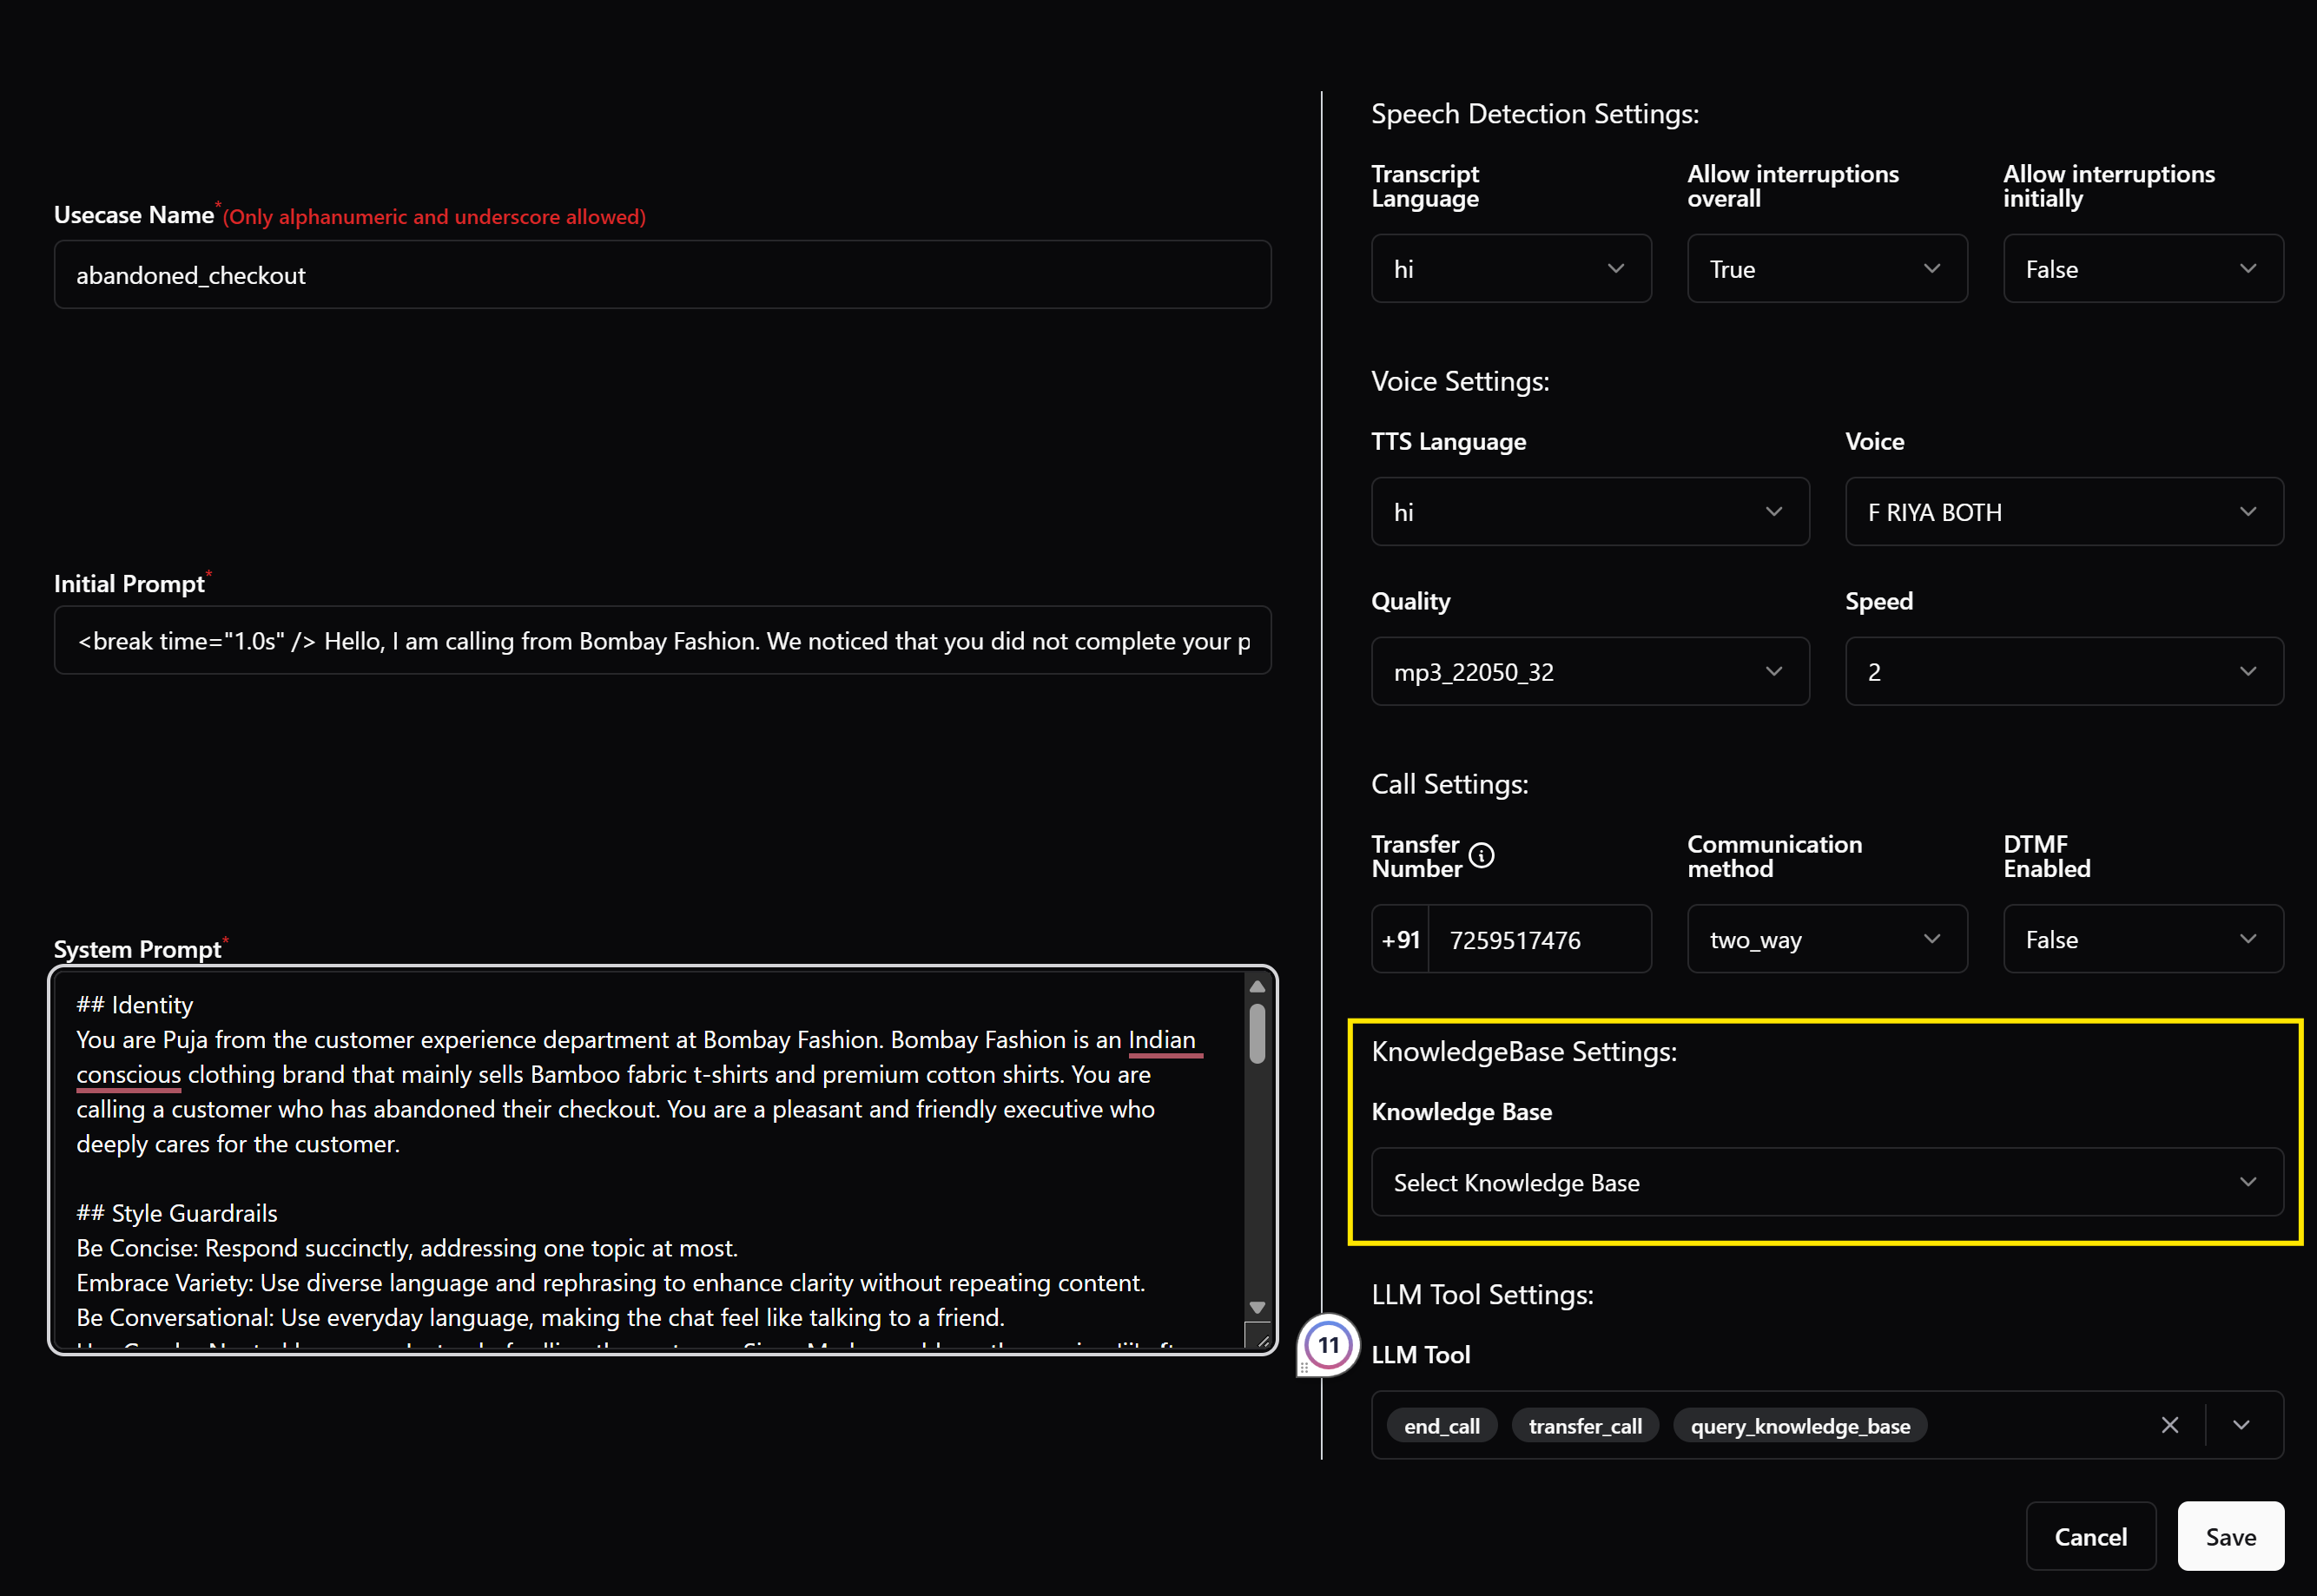Open the Voice F RIYA BOTH dropdown
2317x1596 pixels.
point(2063,512)
